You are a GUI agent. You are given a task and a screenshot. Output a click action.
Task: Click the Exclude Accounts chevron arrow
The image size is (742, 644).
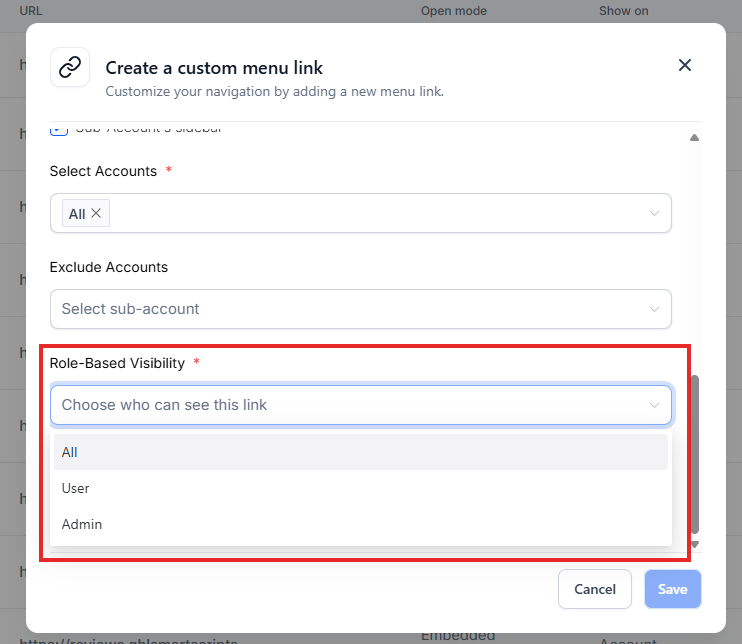tap(654, 309)
